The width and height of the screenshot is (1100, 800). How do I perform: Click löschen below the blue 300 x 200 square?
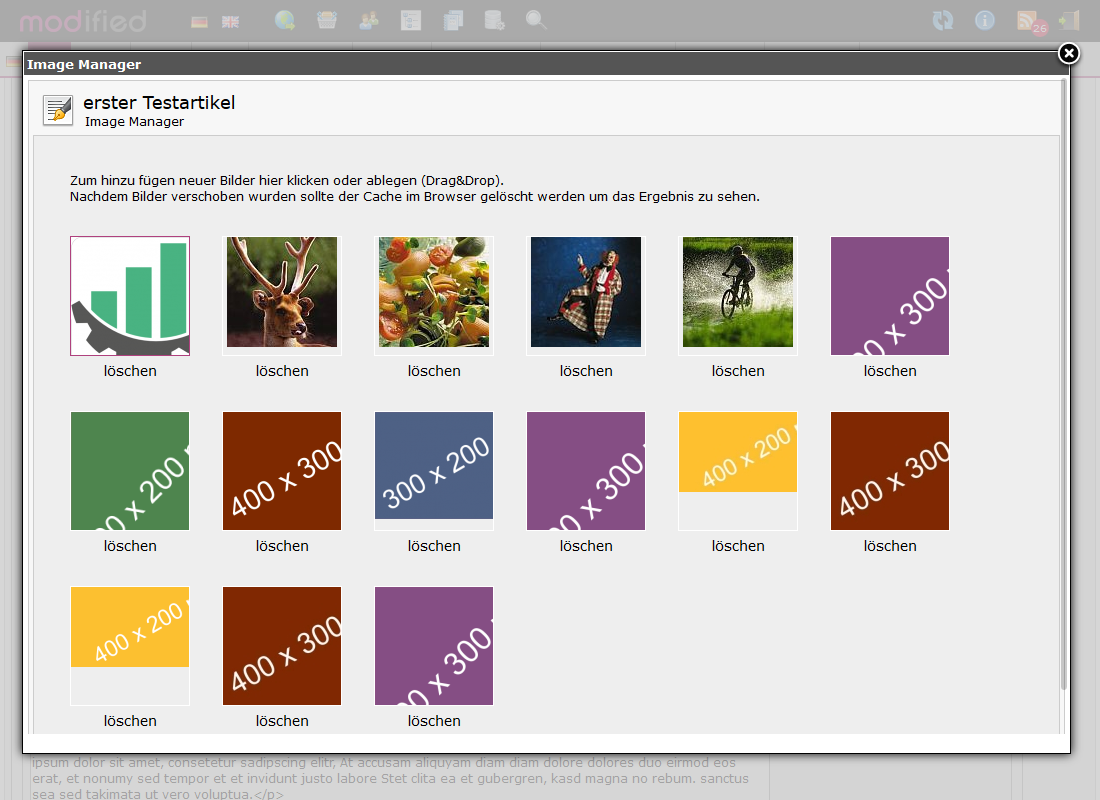pyautogui.click(x=433, y=545)
